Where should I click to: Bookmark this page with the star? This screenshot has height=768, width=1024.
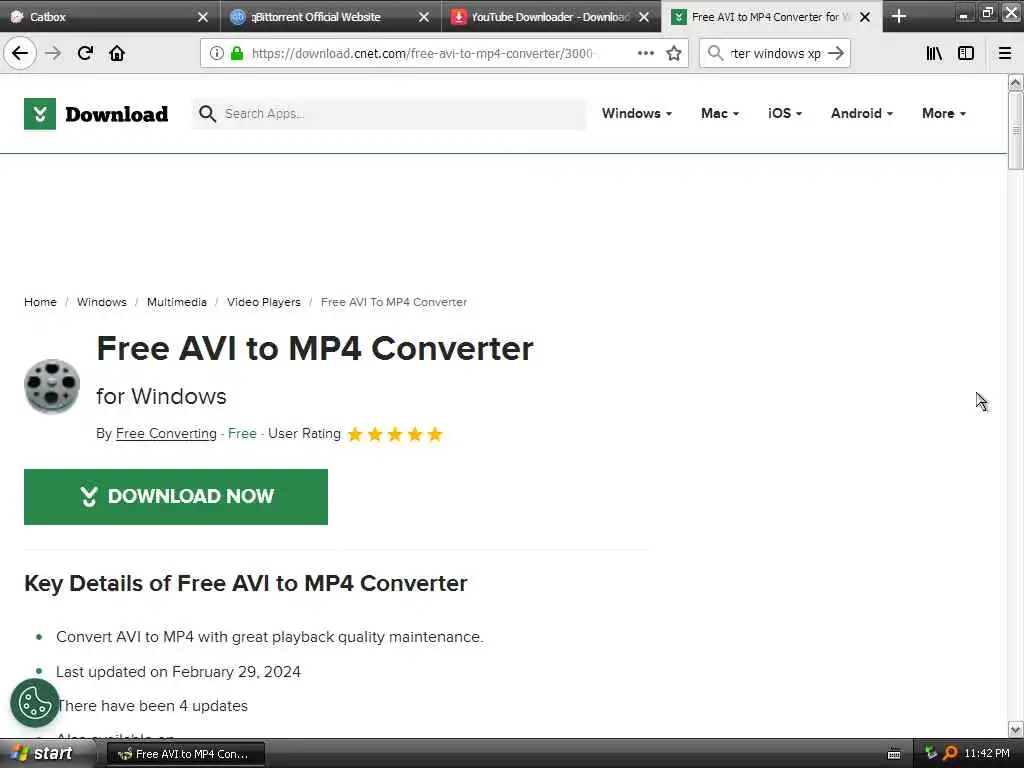(674, 53)
